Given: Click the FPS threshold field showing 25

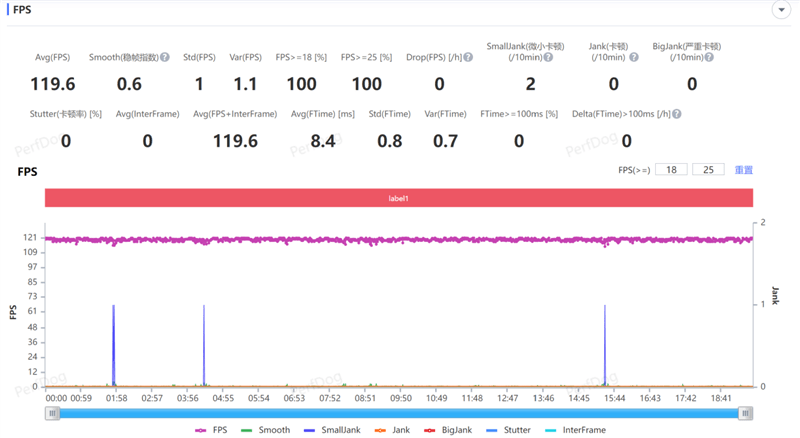Looking at the screenshot, I should pos(708,169).
